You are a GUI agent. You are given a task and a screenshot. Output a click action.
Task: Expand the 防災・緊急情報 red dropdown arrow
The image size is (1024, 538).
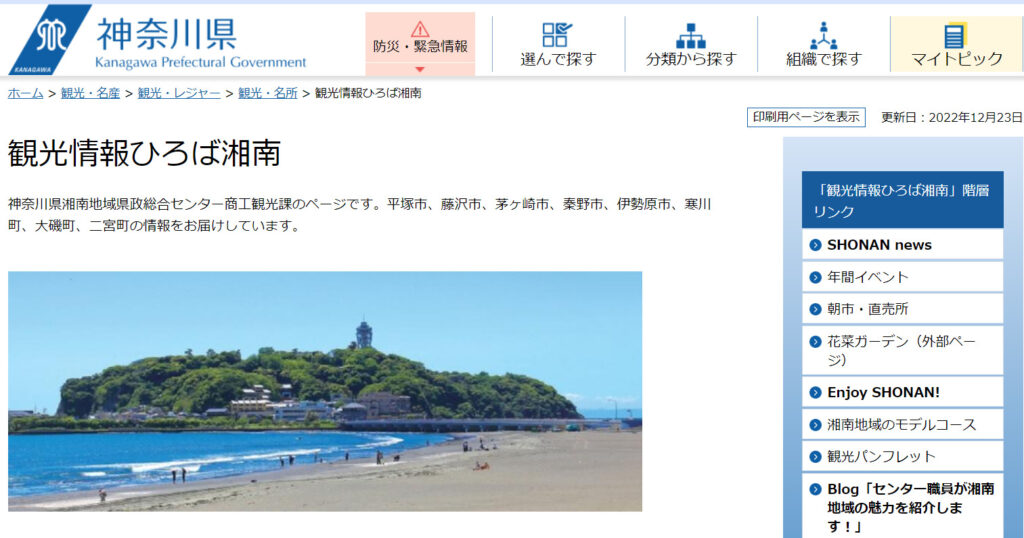[x=420, y=69]
